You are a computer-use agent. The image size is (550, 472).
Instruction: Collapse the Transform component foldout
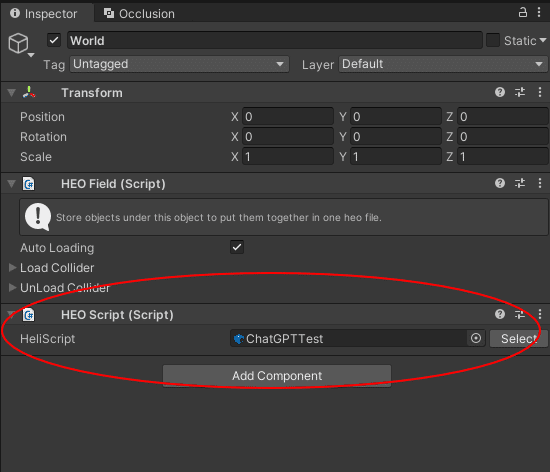[x=12, y=93]
